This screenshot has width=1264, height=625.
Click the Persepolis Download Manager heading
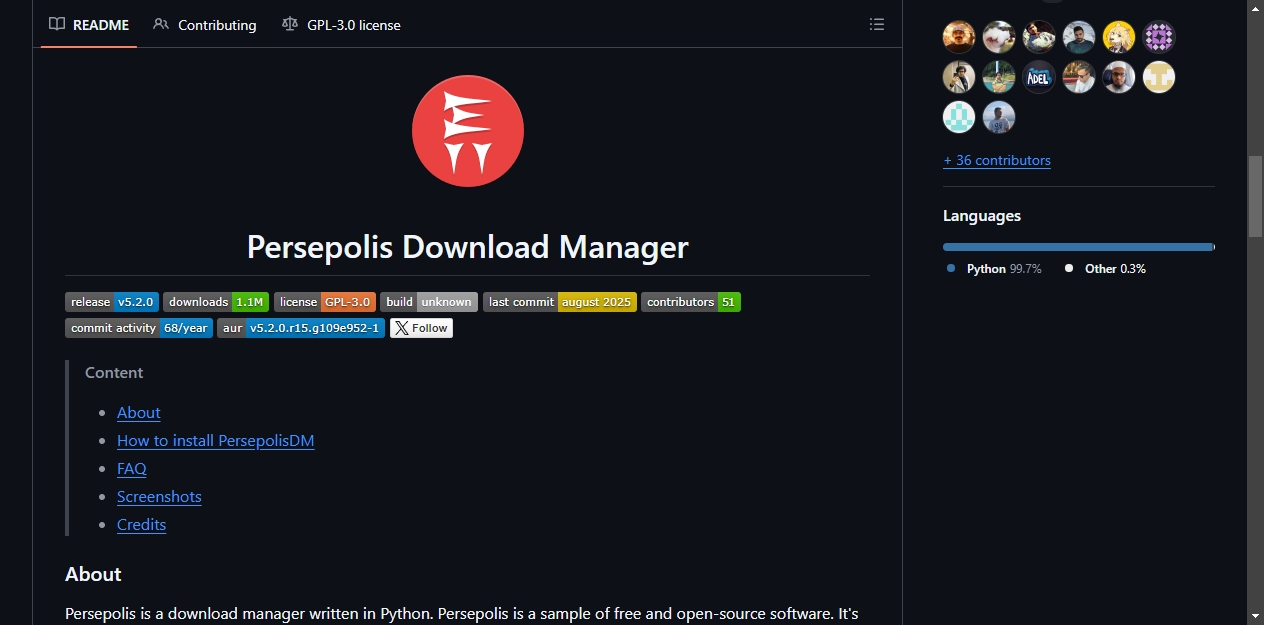click(468, 247)
